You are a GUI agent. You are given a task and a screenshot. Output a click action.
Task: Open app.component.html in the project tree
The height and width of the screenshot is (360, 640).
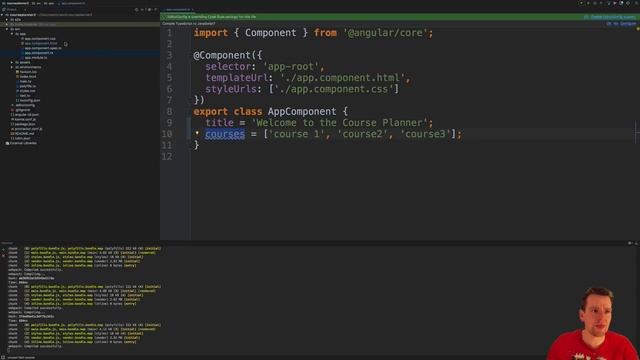point(41,43)
